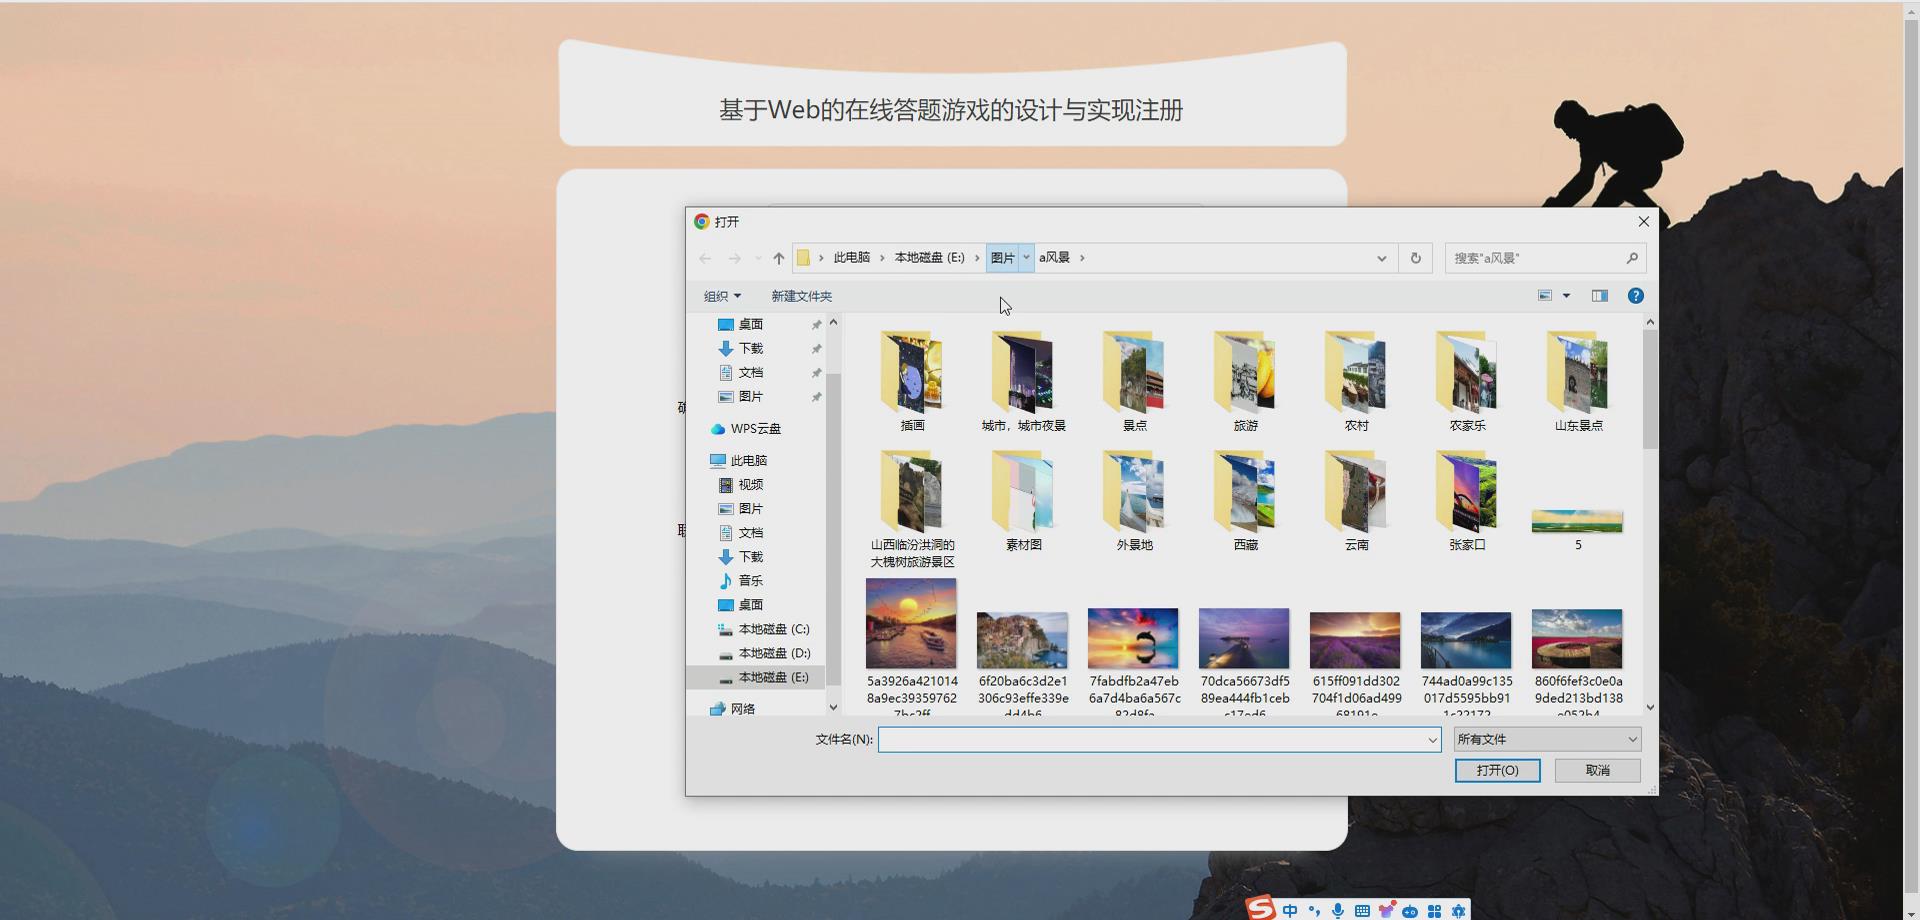Unpin 桌面 from quick access
This screenshot has width=1920, height=920.
pyautogui.click(x=816, y=324)
